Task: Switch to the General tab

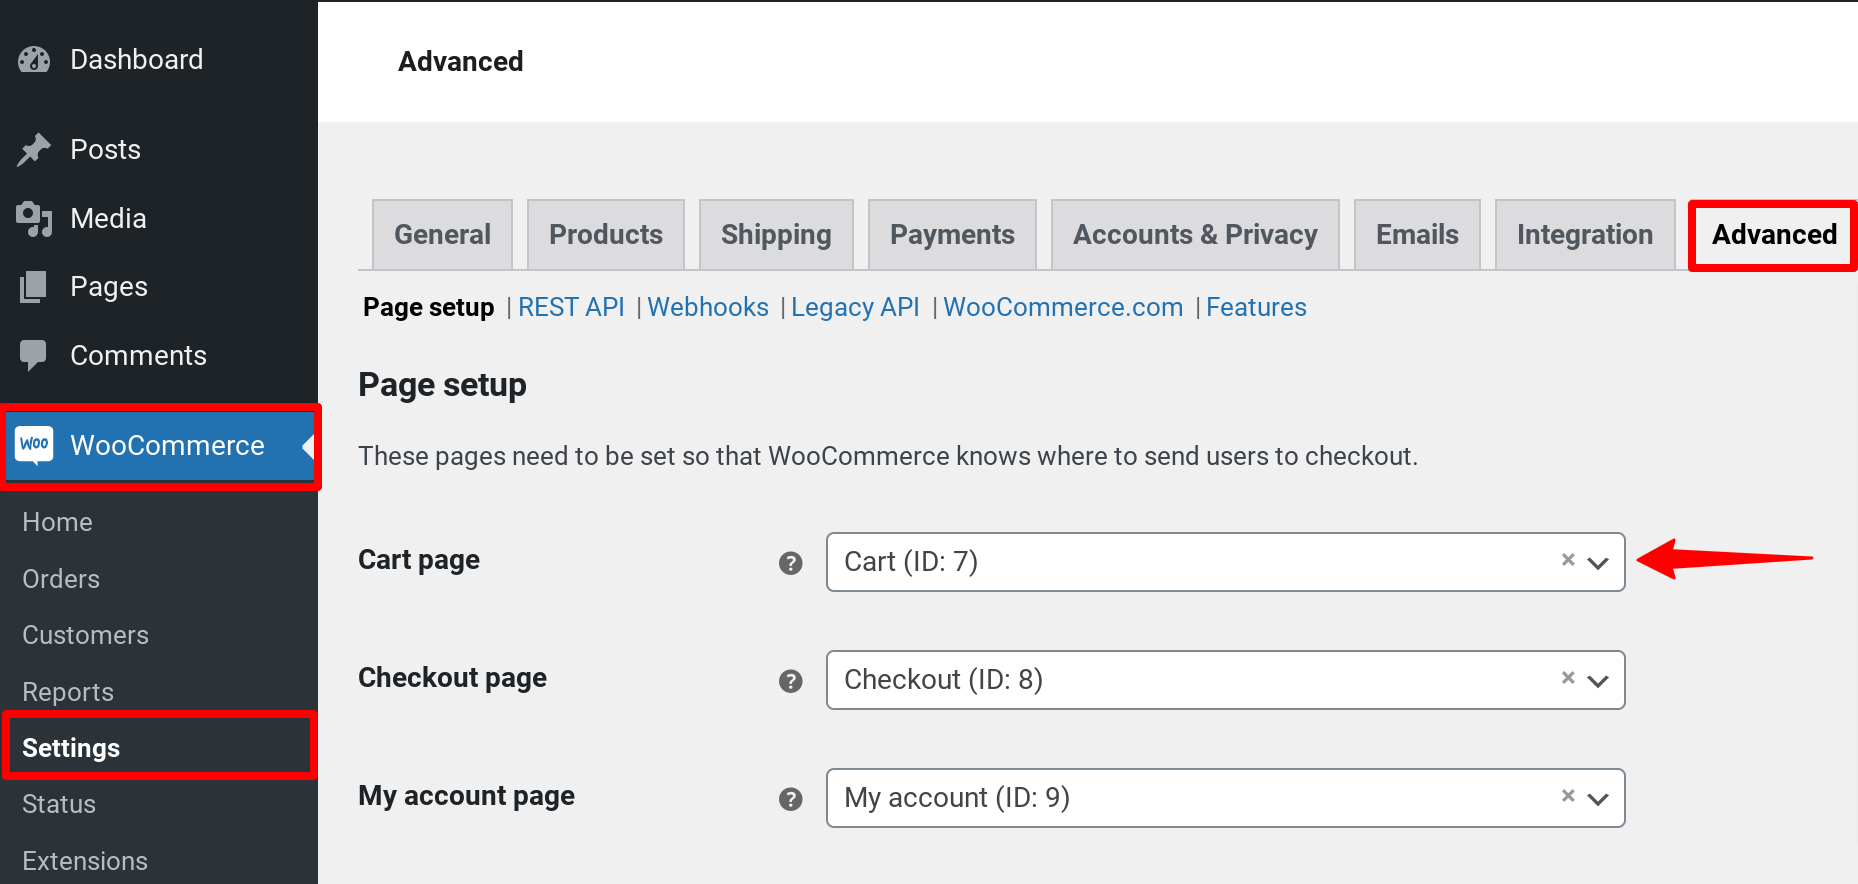Action: pos(442,235)
